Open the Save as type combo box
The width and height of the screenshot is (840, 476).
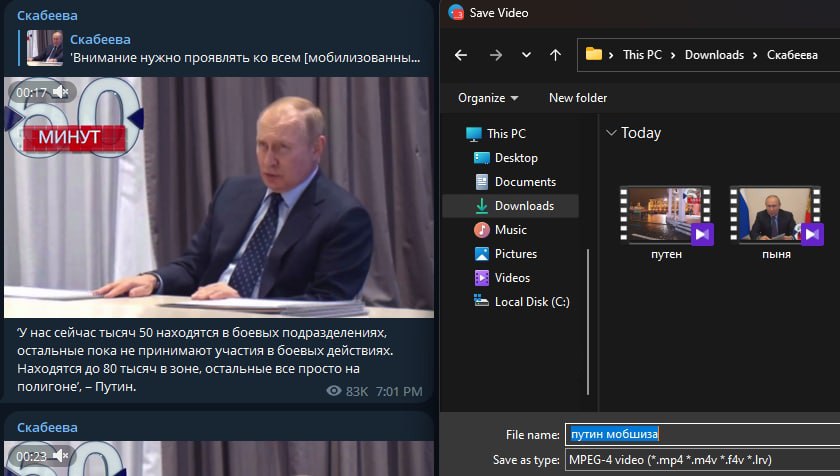click(702, 459)
